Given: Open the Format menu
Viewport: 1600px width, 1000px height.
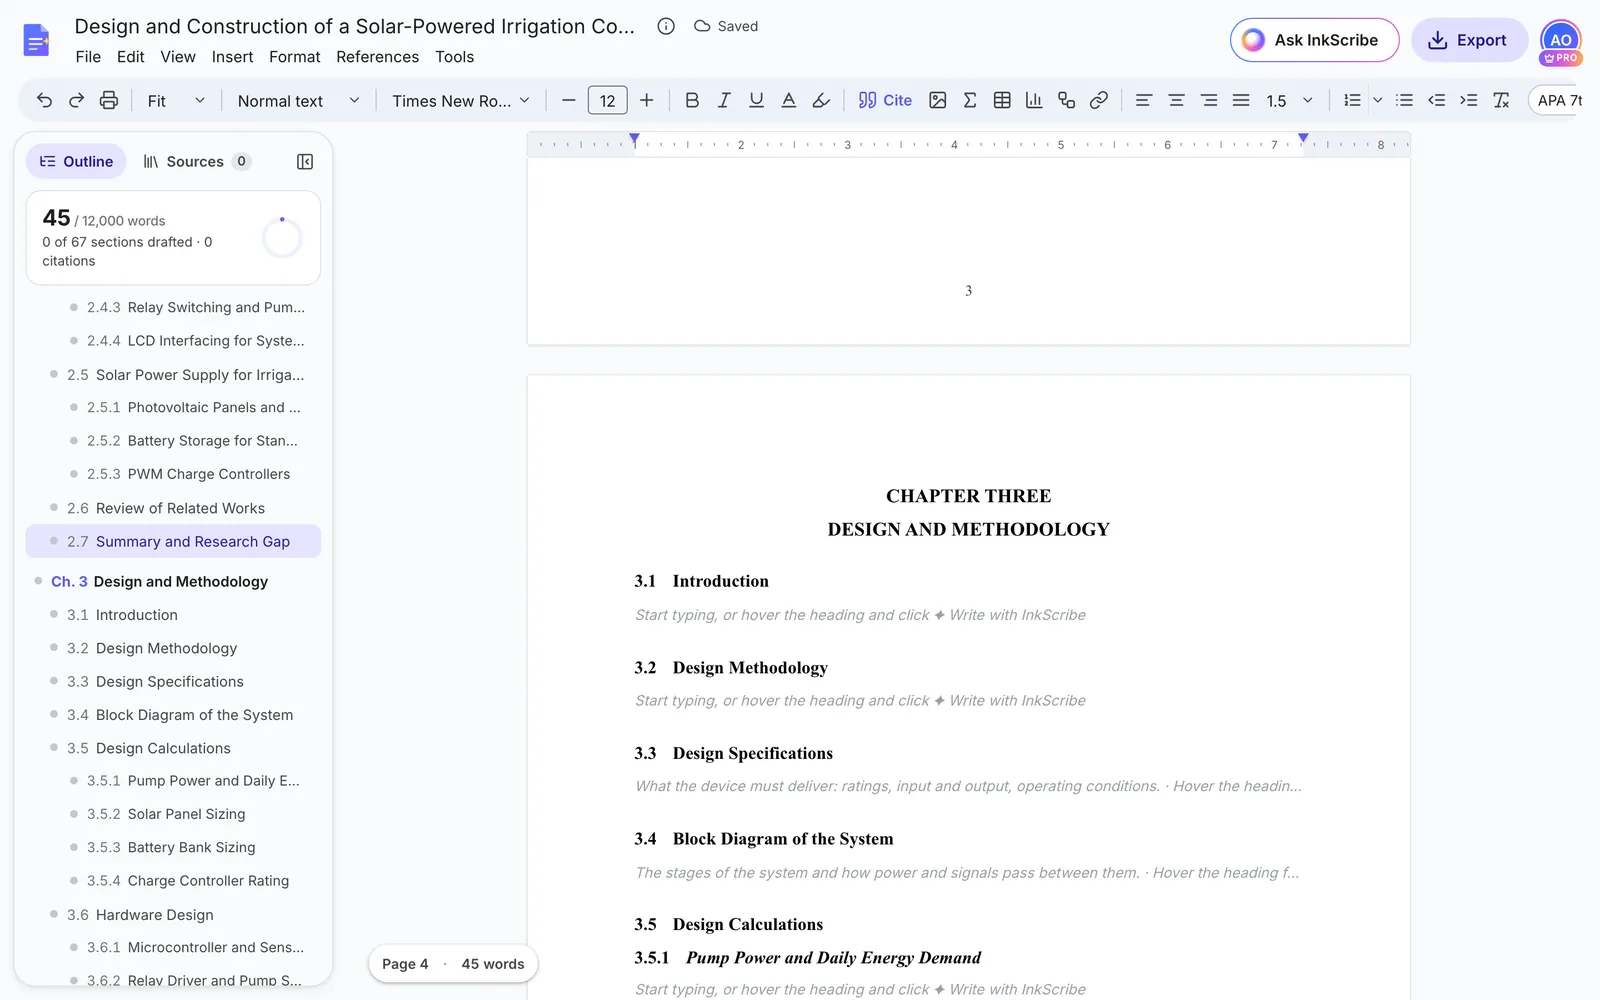Looking at the screenshot, I should click(x=295, y=57).
